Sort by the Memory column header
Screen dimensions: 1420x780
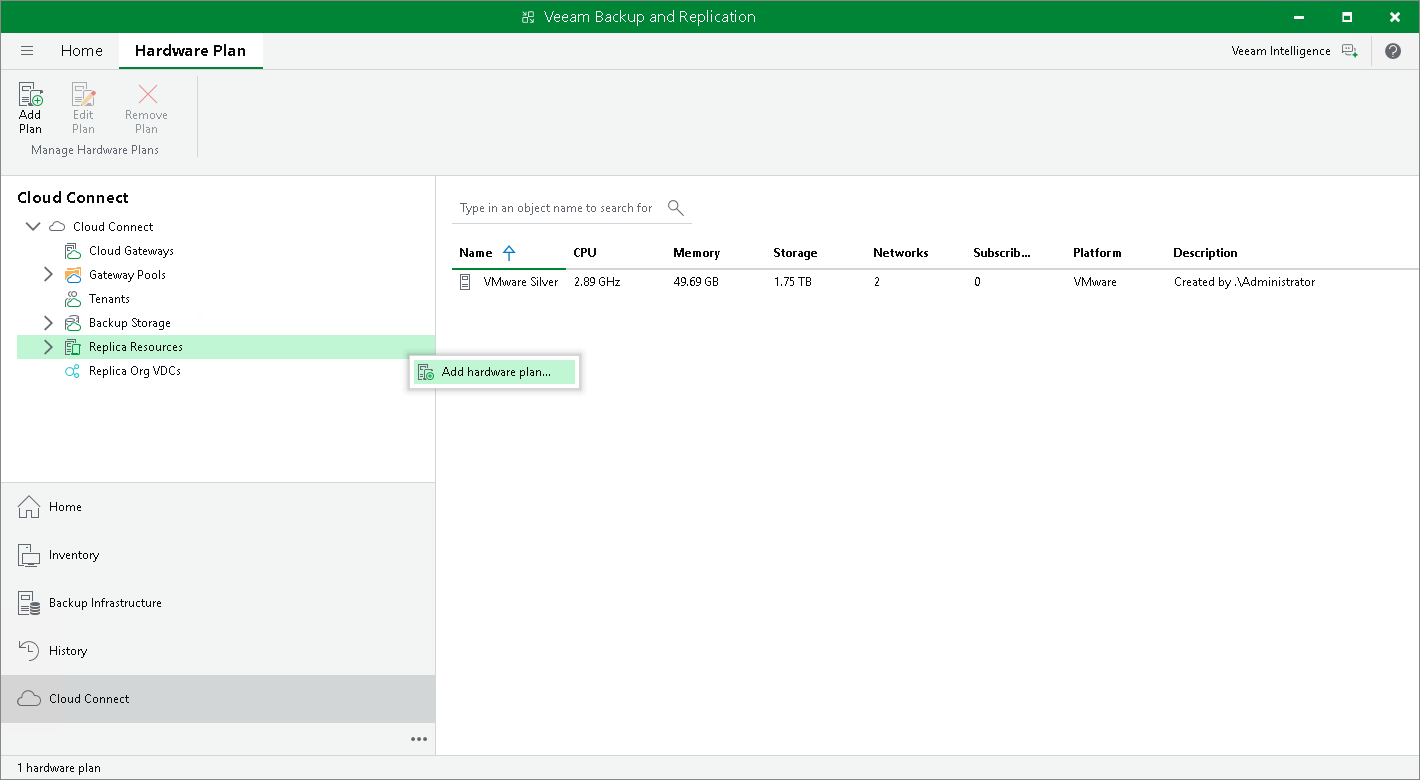pos(696,253)
